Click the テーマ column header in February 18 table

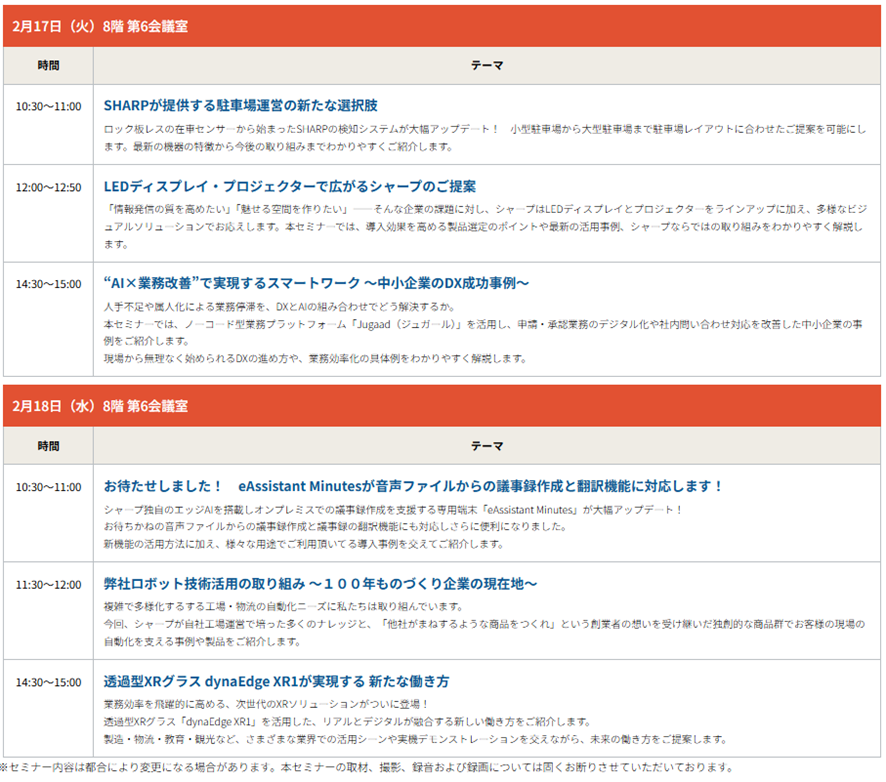pyautogui.click(x=487, y=446)
